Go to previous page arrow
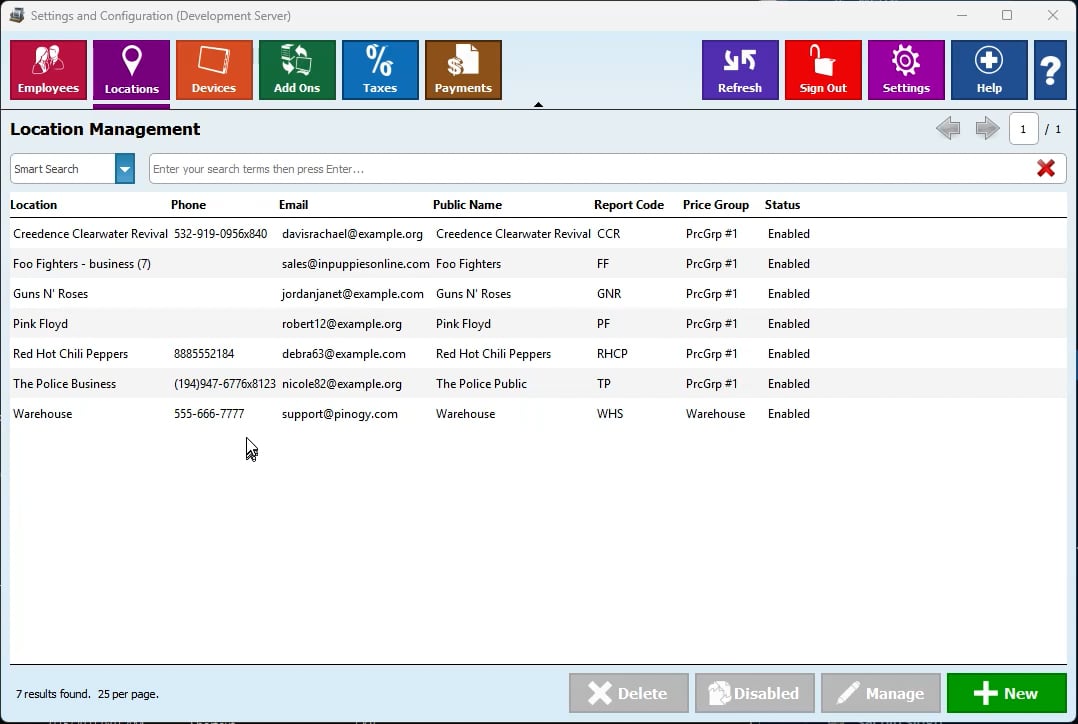Image resolution: width=1078 pixels, height=724 pixels. pos(948,128)
